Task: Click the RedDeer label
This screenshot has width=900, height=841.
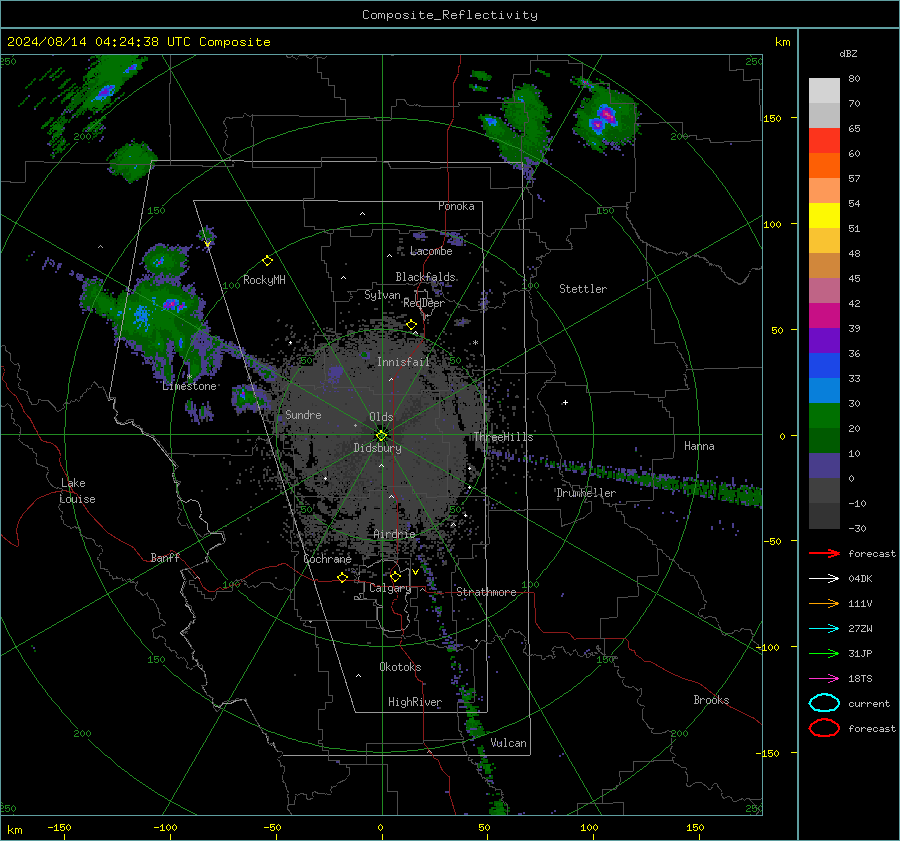Action: point(424,303)
